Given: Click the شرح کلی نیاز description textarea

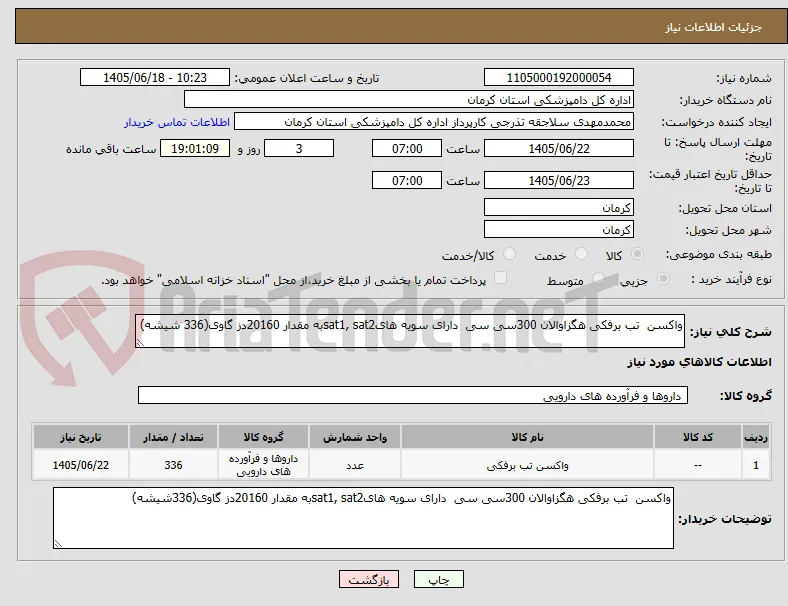Looking at the screenshot, I should 410,331.
